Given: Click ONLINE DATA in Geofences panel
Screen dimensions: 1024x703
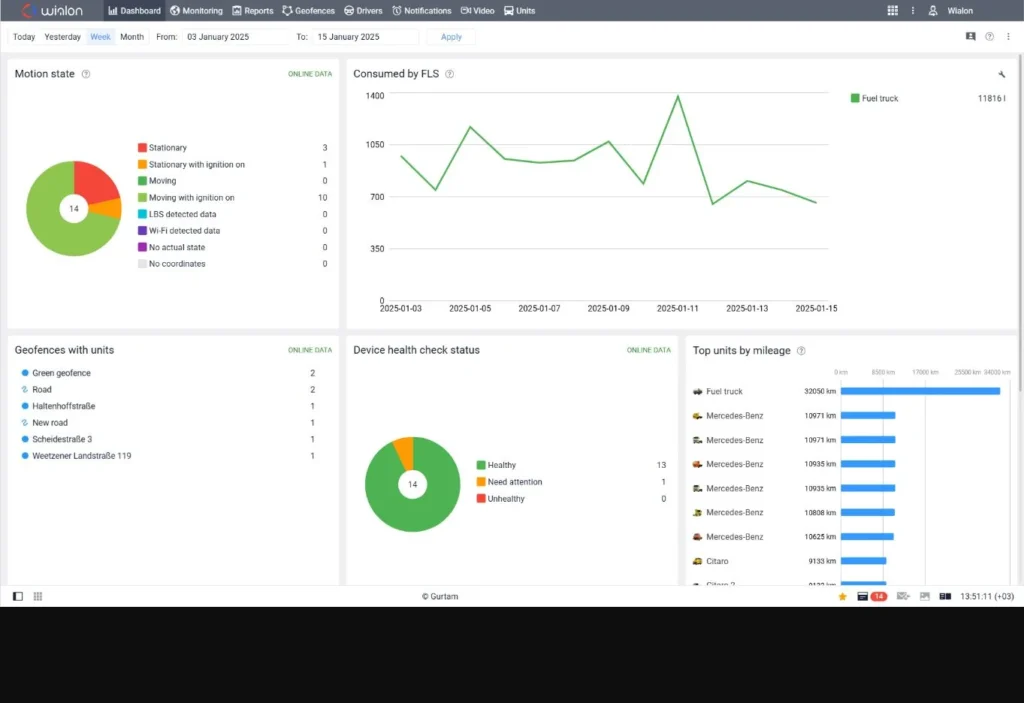Looking at the screenshot, I should click(310, 350).
